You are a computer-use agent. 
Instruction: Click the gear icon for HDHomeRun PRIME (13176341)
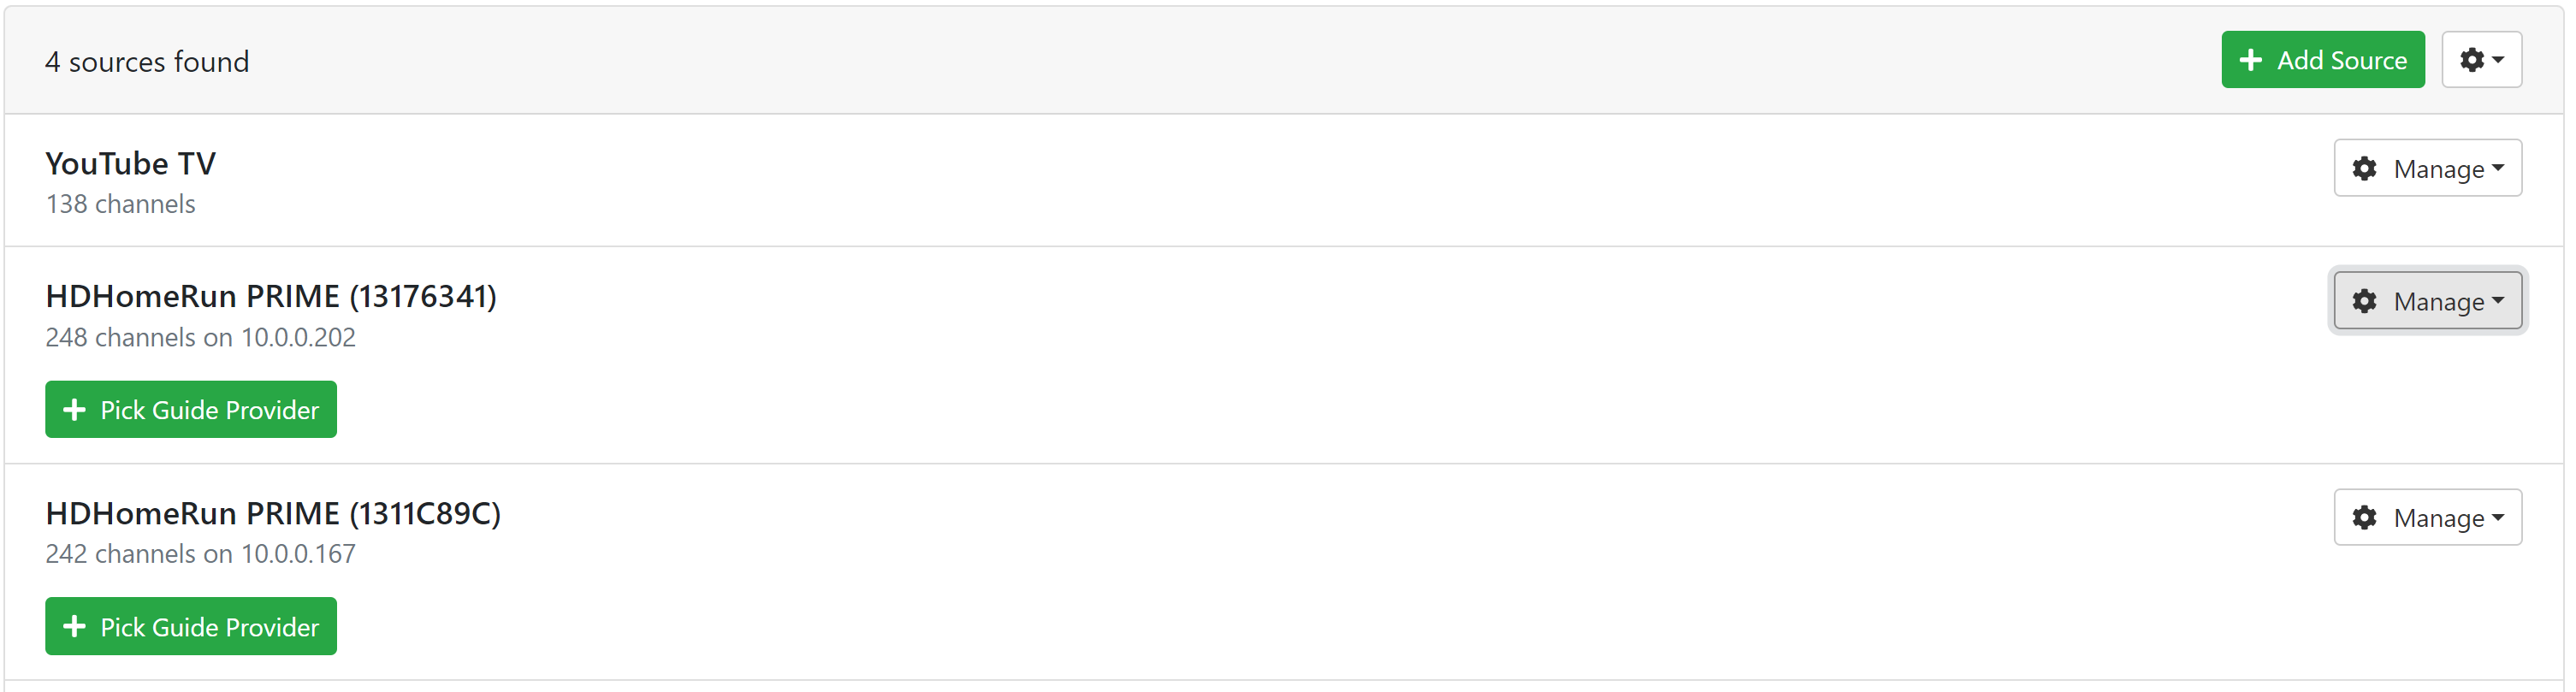point(2364,301)
